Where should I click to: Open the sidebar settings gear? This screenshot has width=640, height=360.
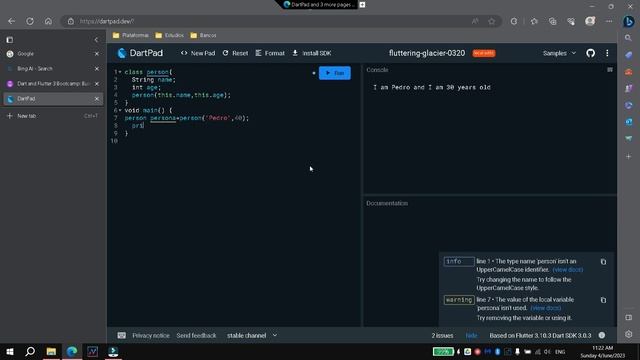629,334
